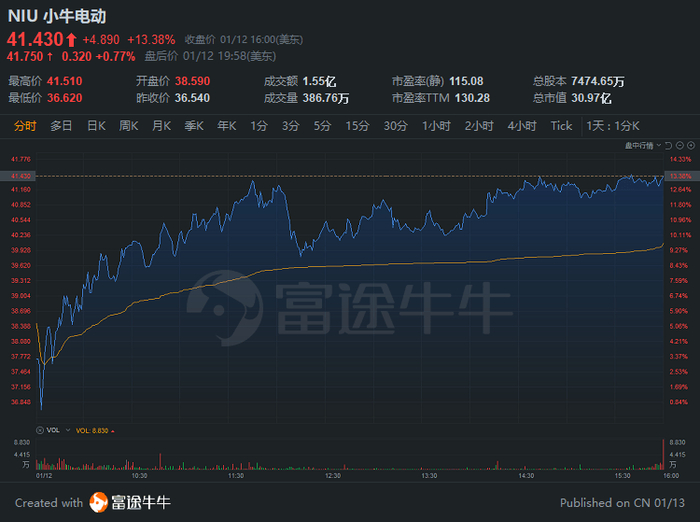The height and width of the screenshot is (522, 700).
Task: Click the 市盈率(静) value 115.08
Action: [x=466, y=81]
